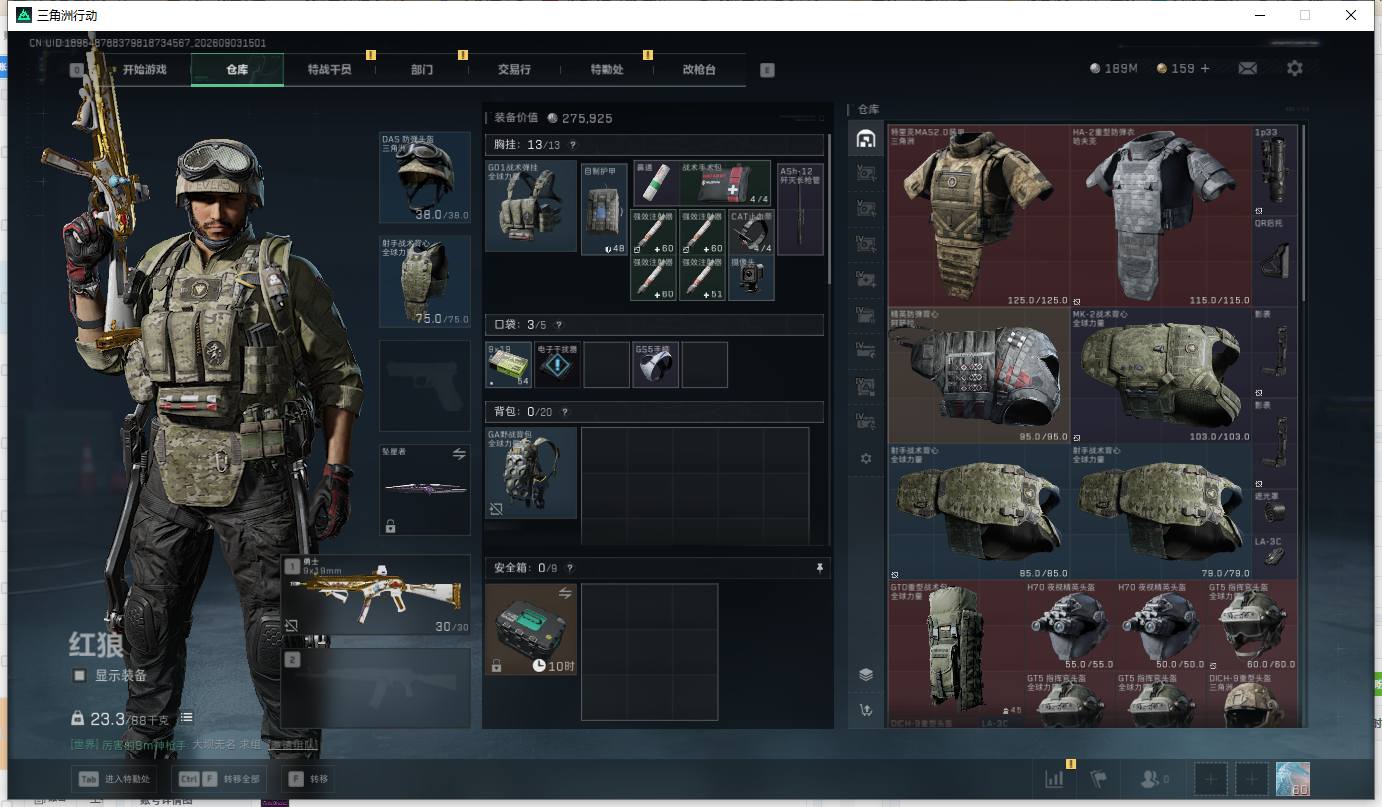Open the 特勤处 tab

(607, 69)
